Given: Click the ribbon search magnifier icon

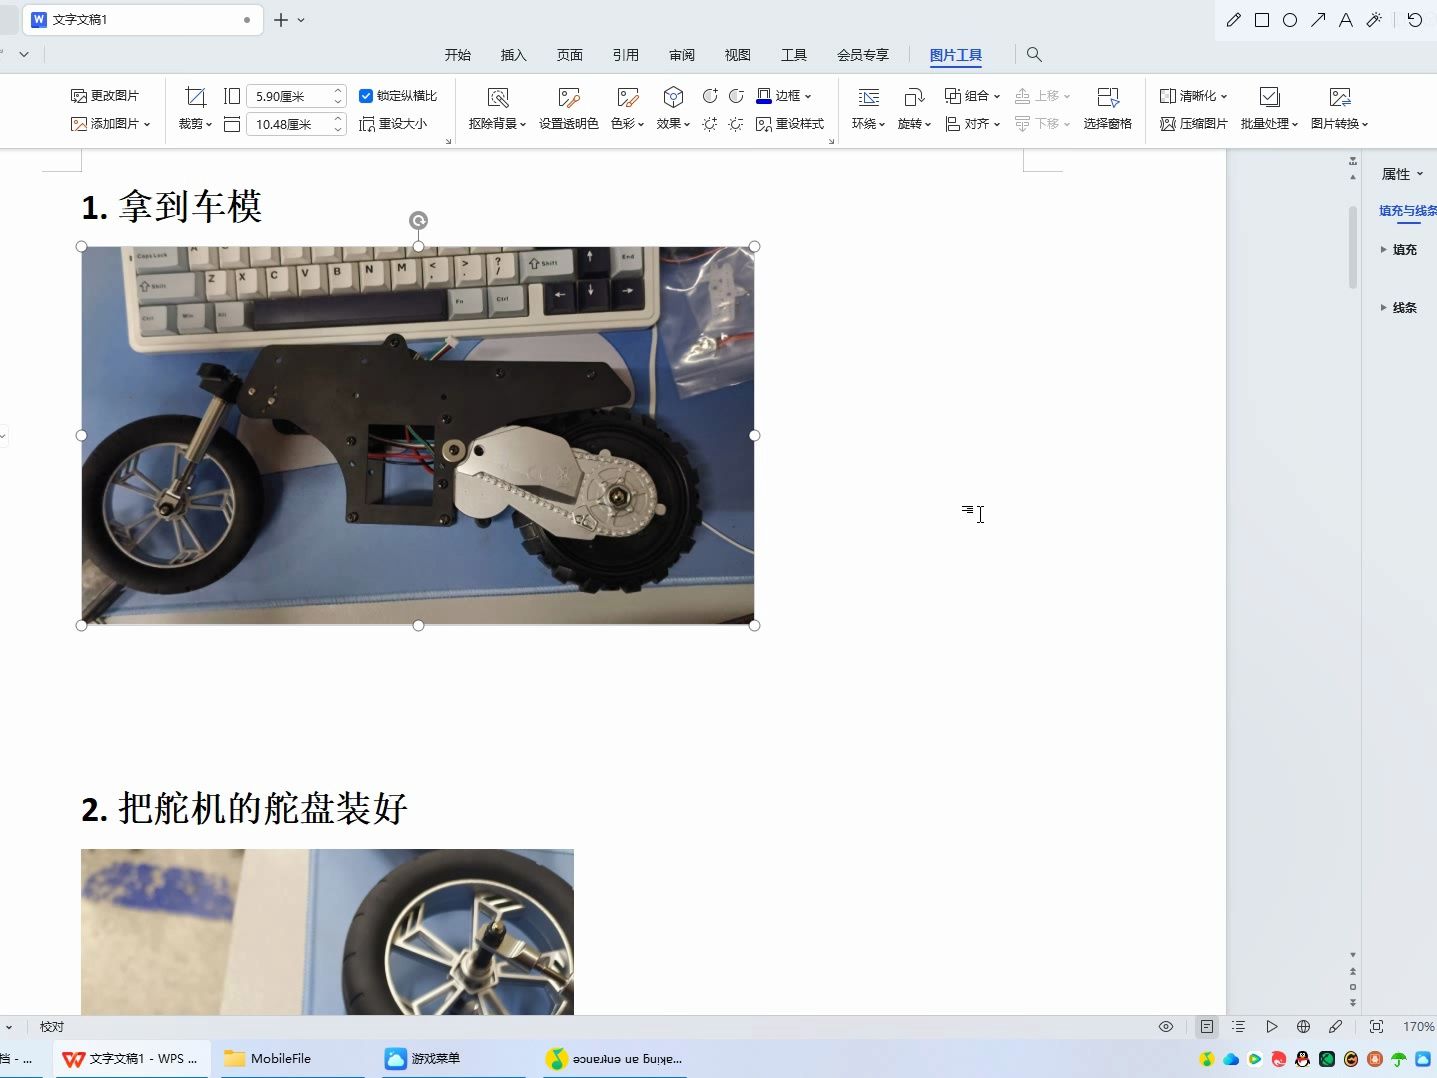Looking at the screenshot, I should pyautogui.click(x=1034, y=55).
